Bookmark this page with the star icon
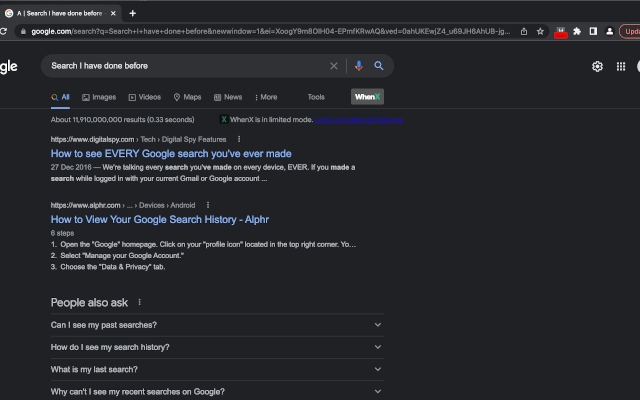The width and height of the screenshot is (640, 400). [x=540, y=31]
